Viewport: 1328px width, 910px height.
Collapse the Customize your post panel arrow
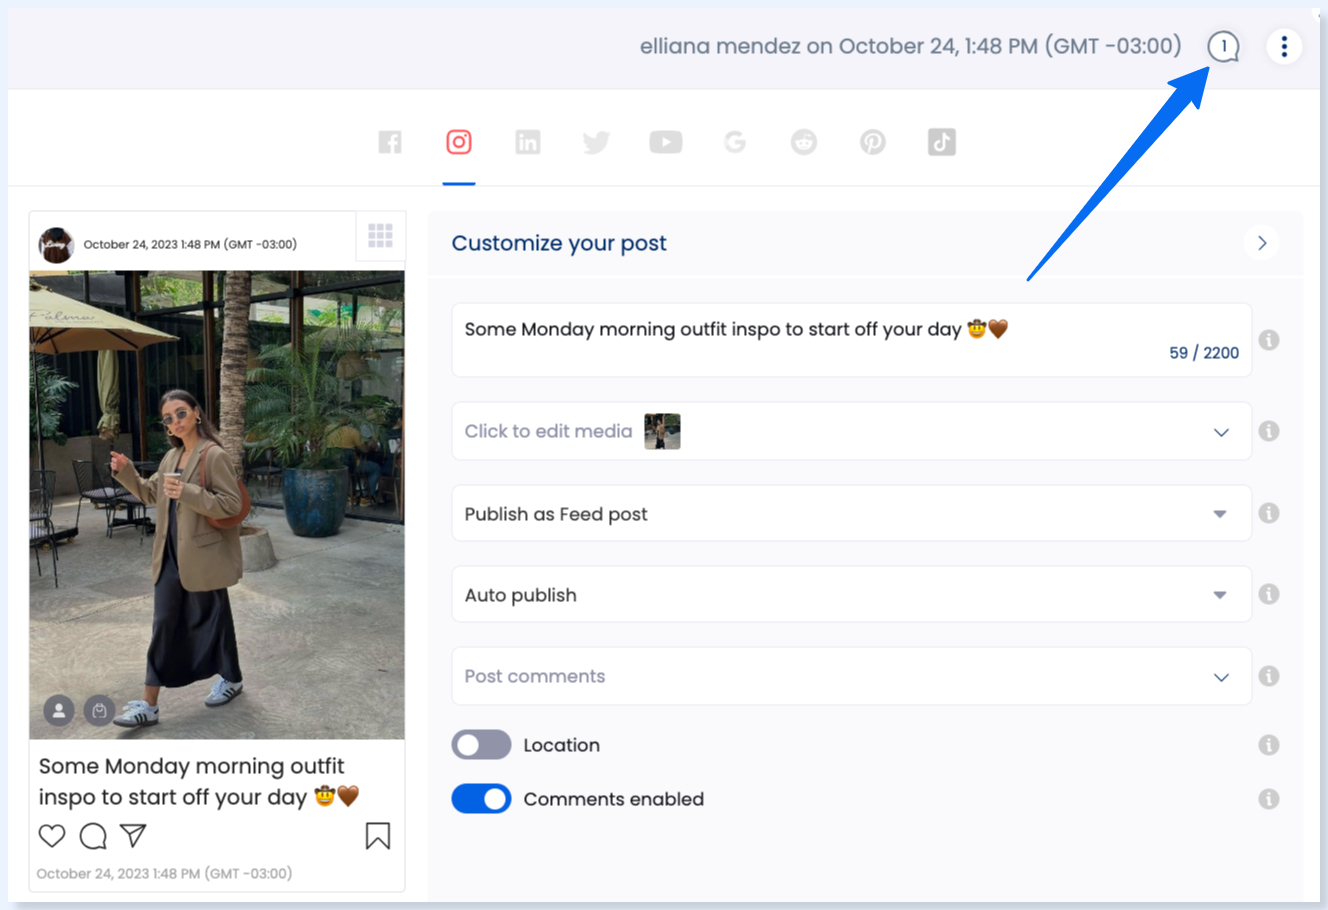(x=1262, y=243)
